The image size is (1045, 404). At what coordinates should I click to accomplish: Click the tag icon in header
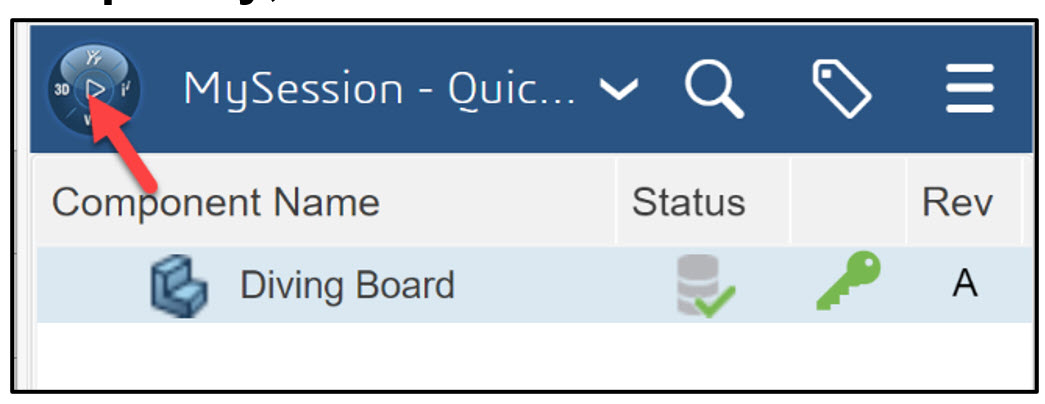[x=841, y=89]
